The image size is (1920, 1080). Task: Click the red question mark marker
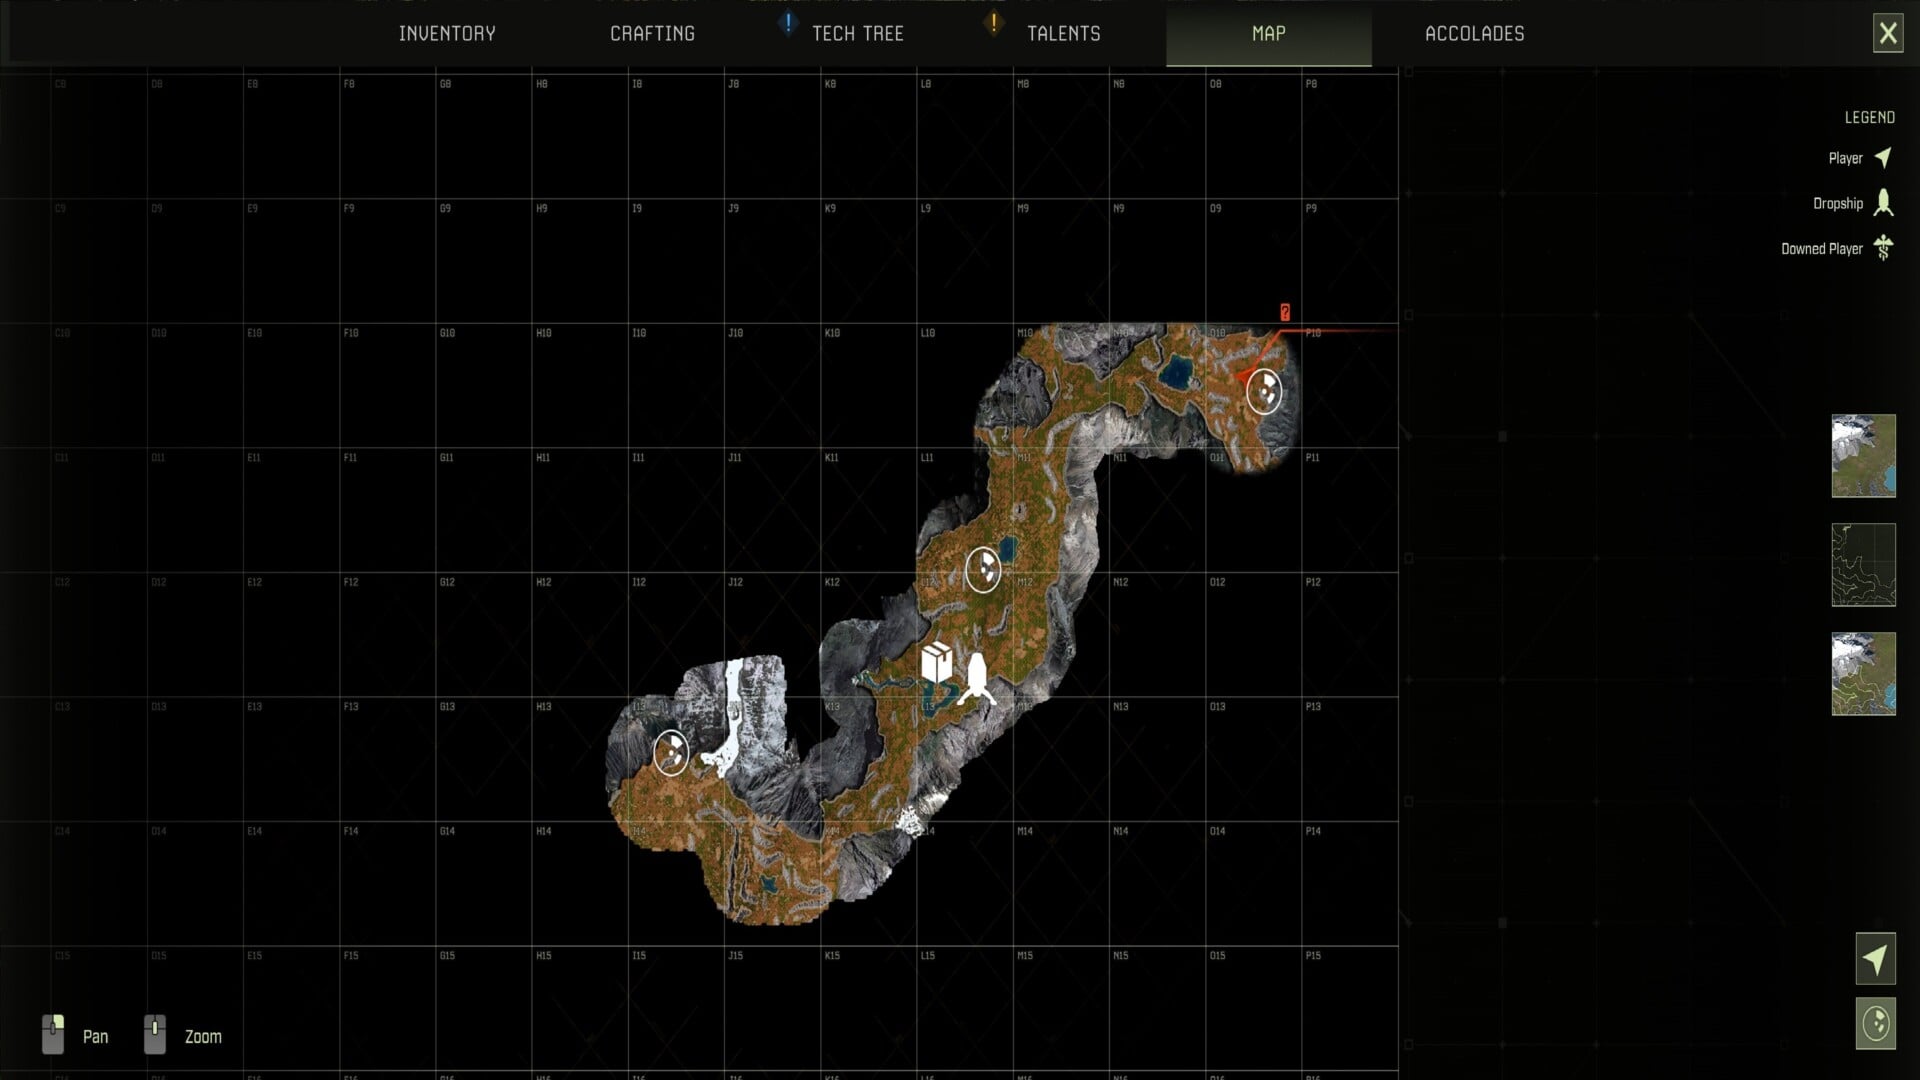[x=1285, y=313]
